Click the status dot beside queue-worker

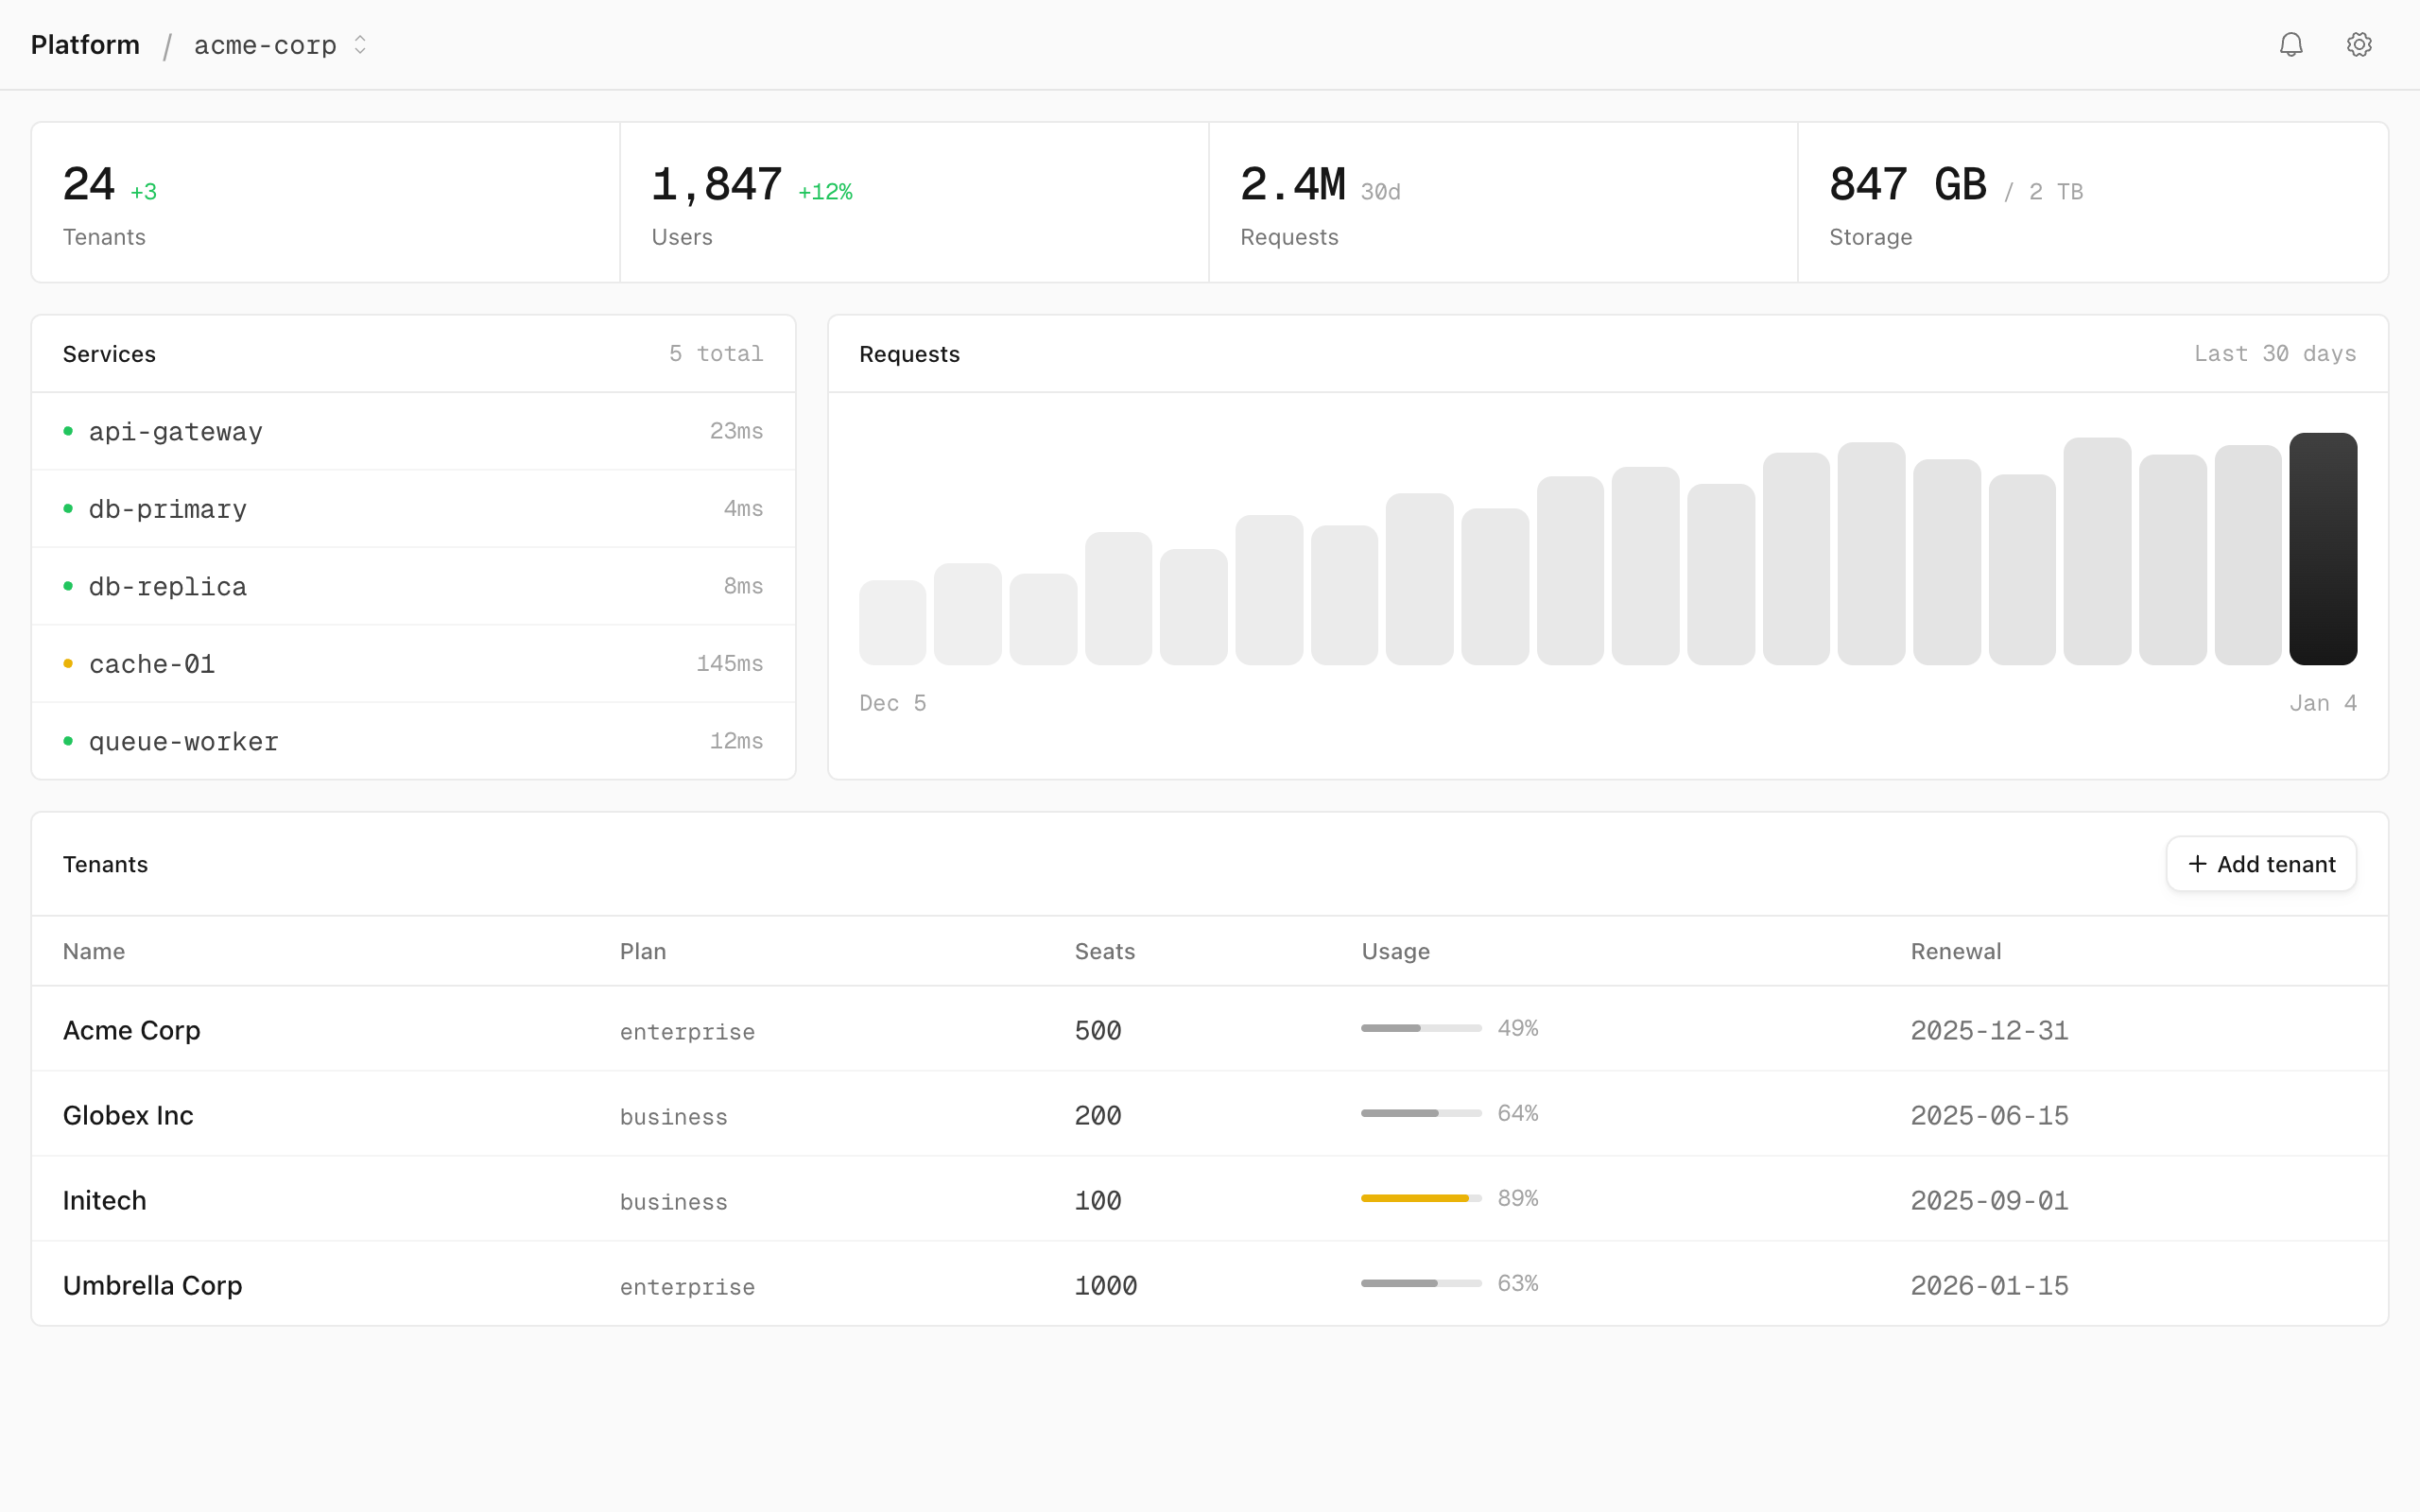pos(68,740)
